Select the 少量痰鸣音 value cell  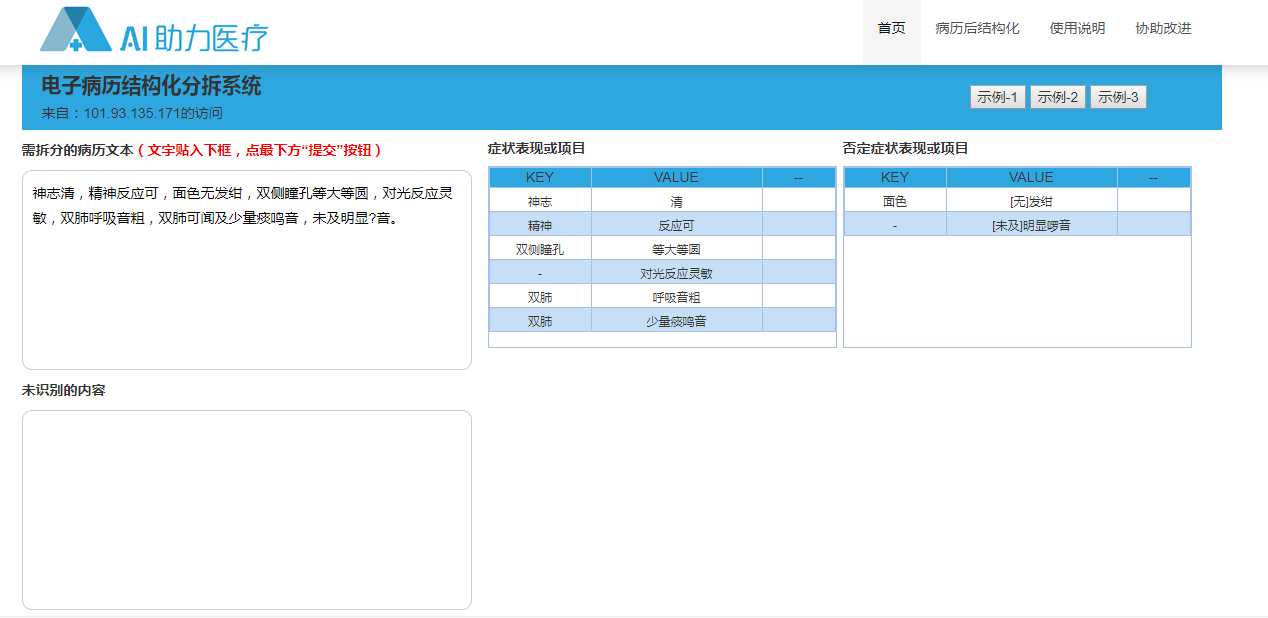[676, 321]
